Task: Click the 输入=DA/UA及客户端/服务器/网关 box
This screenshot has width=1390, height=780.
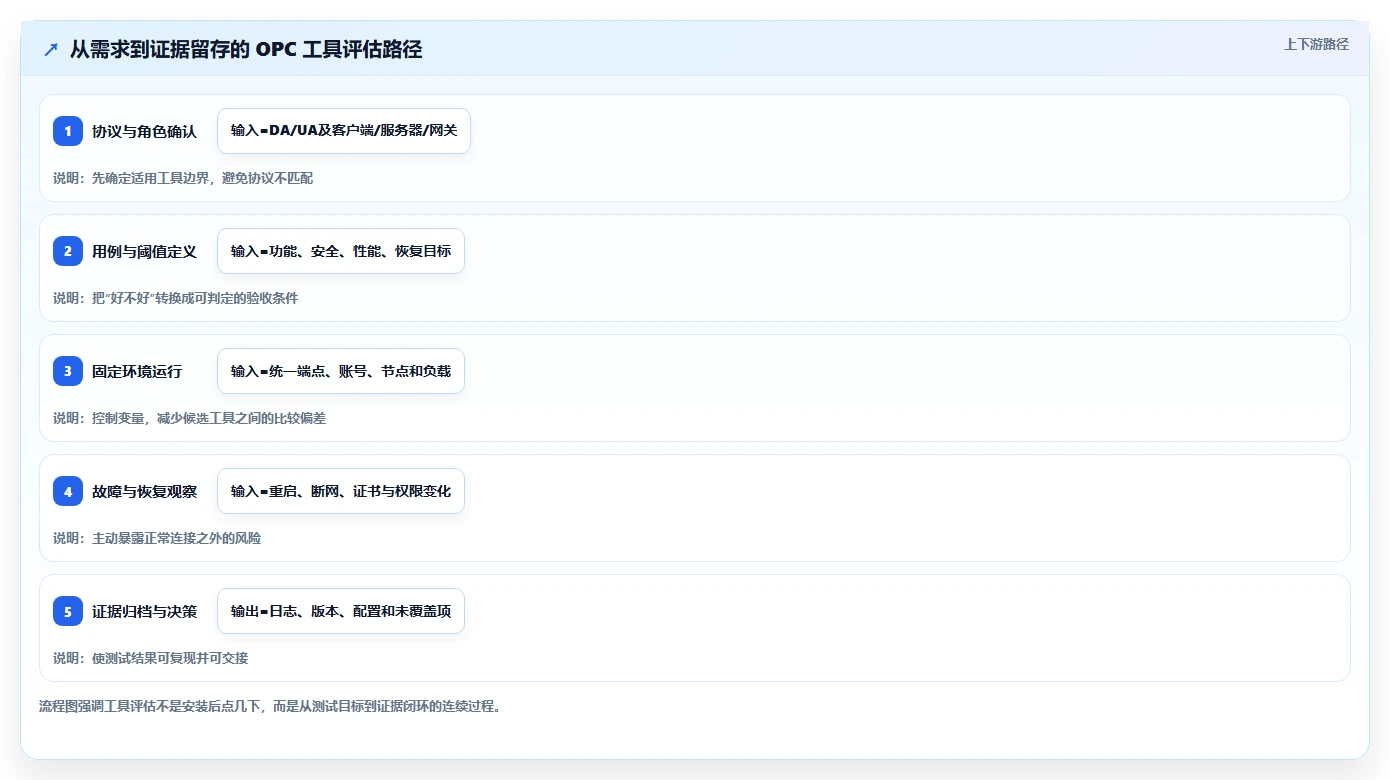Action: point(344,131)
